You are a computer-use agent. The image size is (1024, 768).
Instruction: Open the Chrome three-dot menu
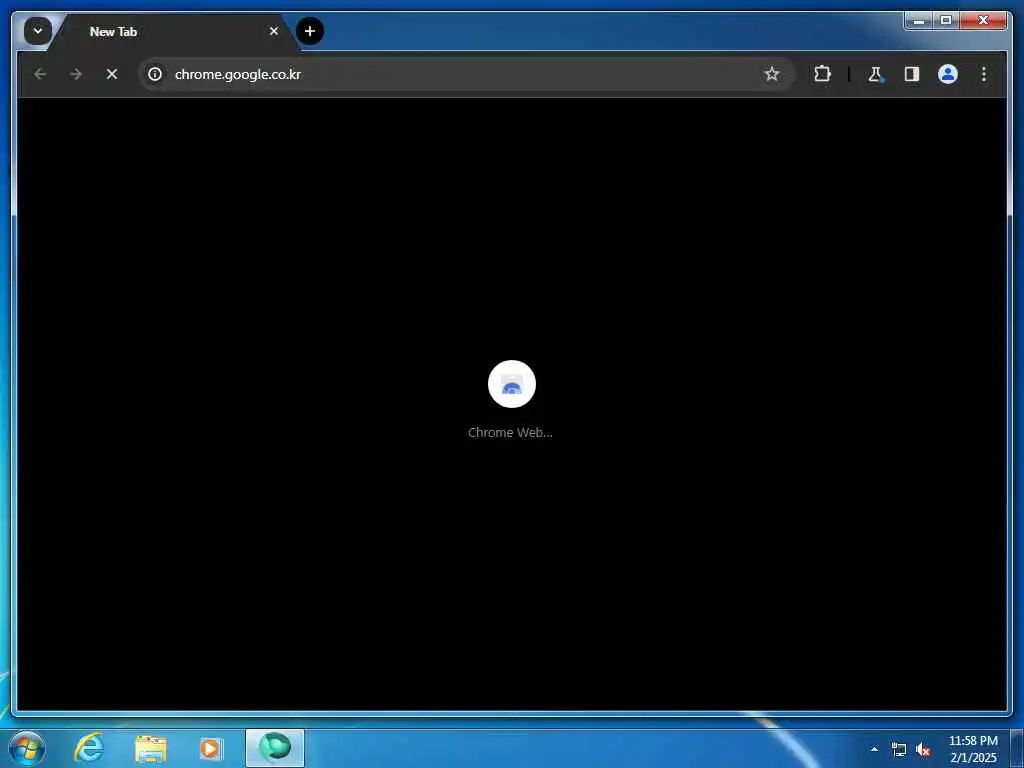coord(984,74)
